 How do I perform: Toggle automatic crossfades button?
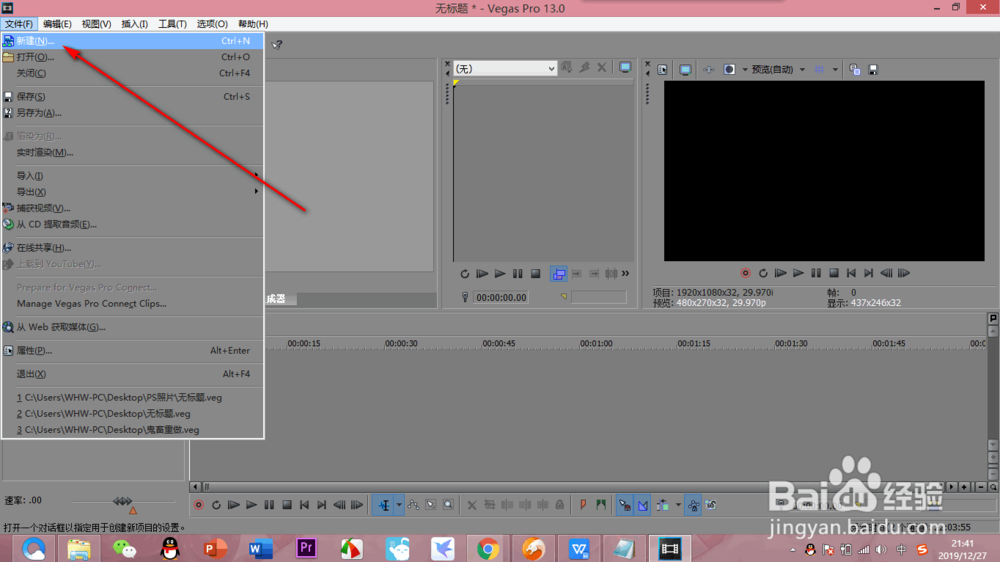tap(643, 505)
